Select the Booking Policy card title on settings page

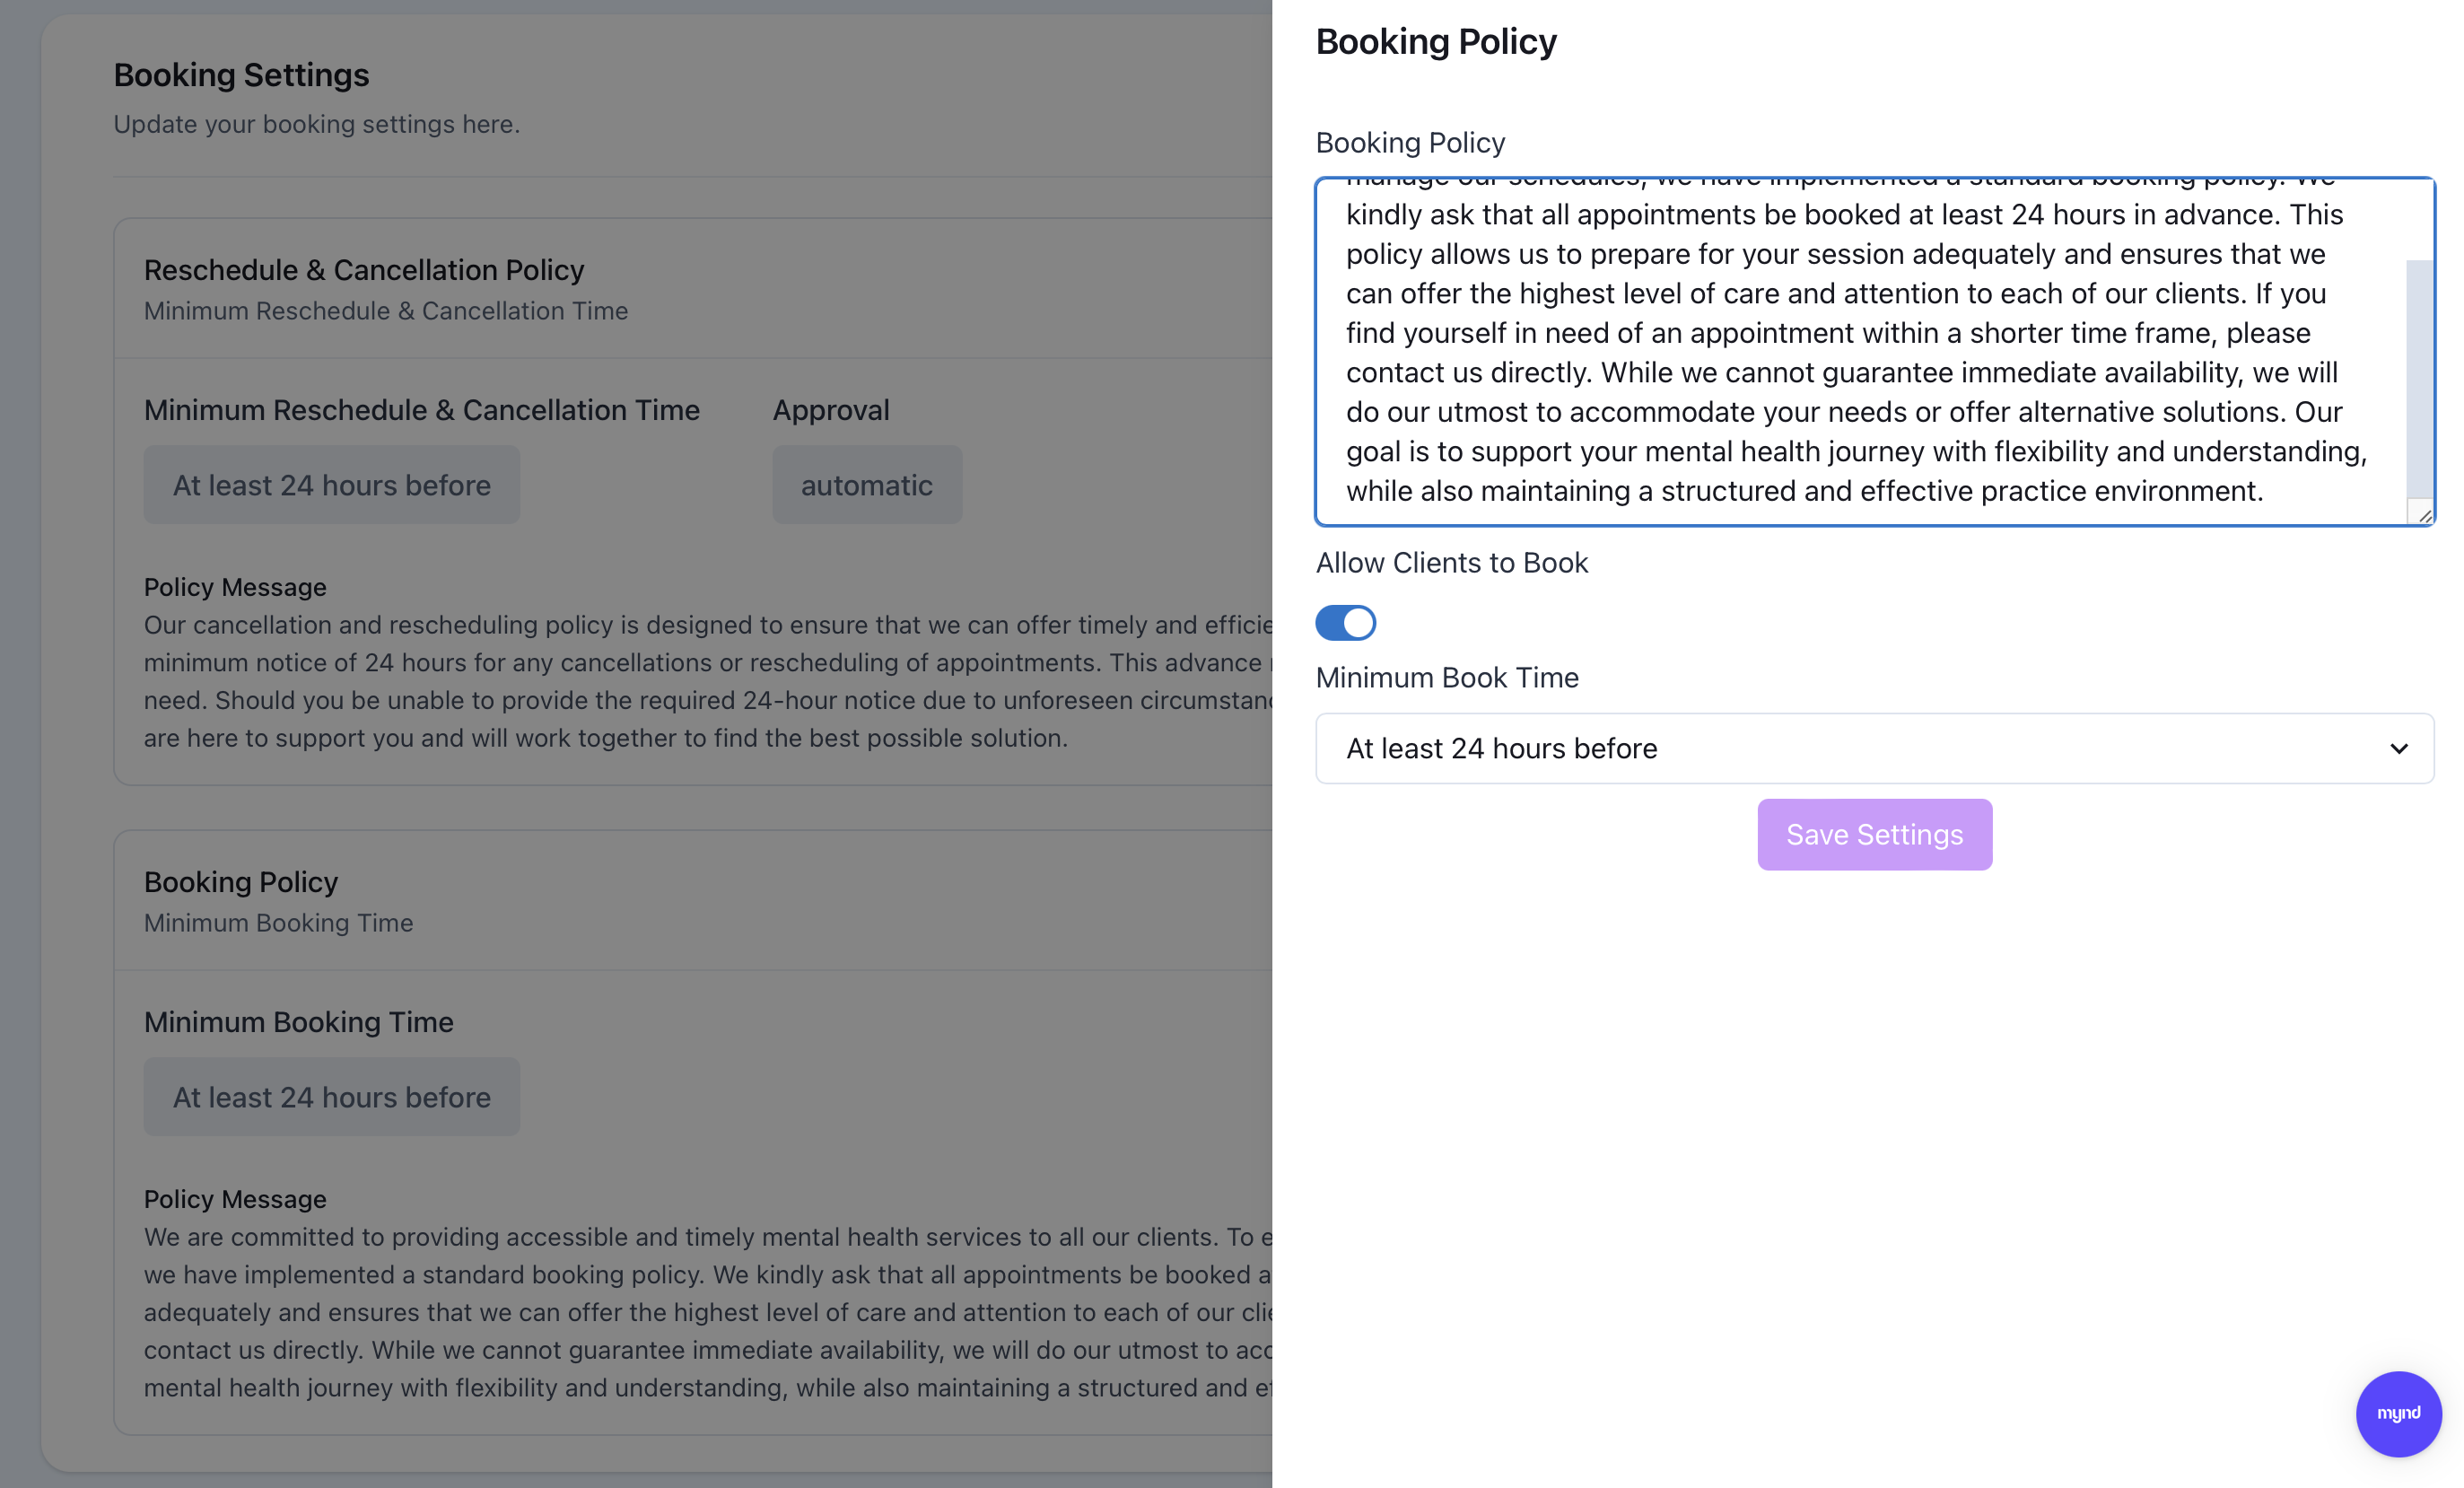(x=241, y=882)
